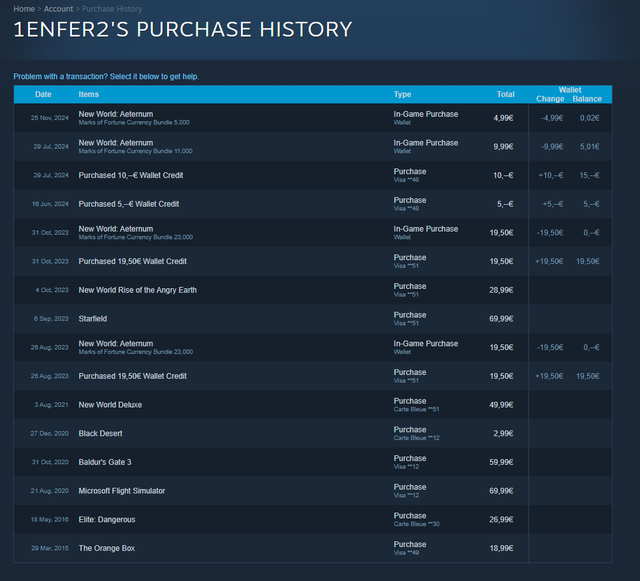Click the +10,--€ wallet change
640x581 pixels.
coord(551,175)
